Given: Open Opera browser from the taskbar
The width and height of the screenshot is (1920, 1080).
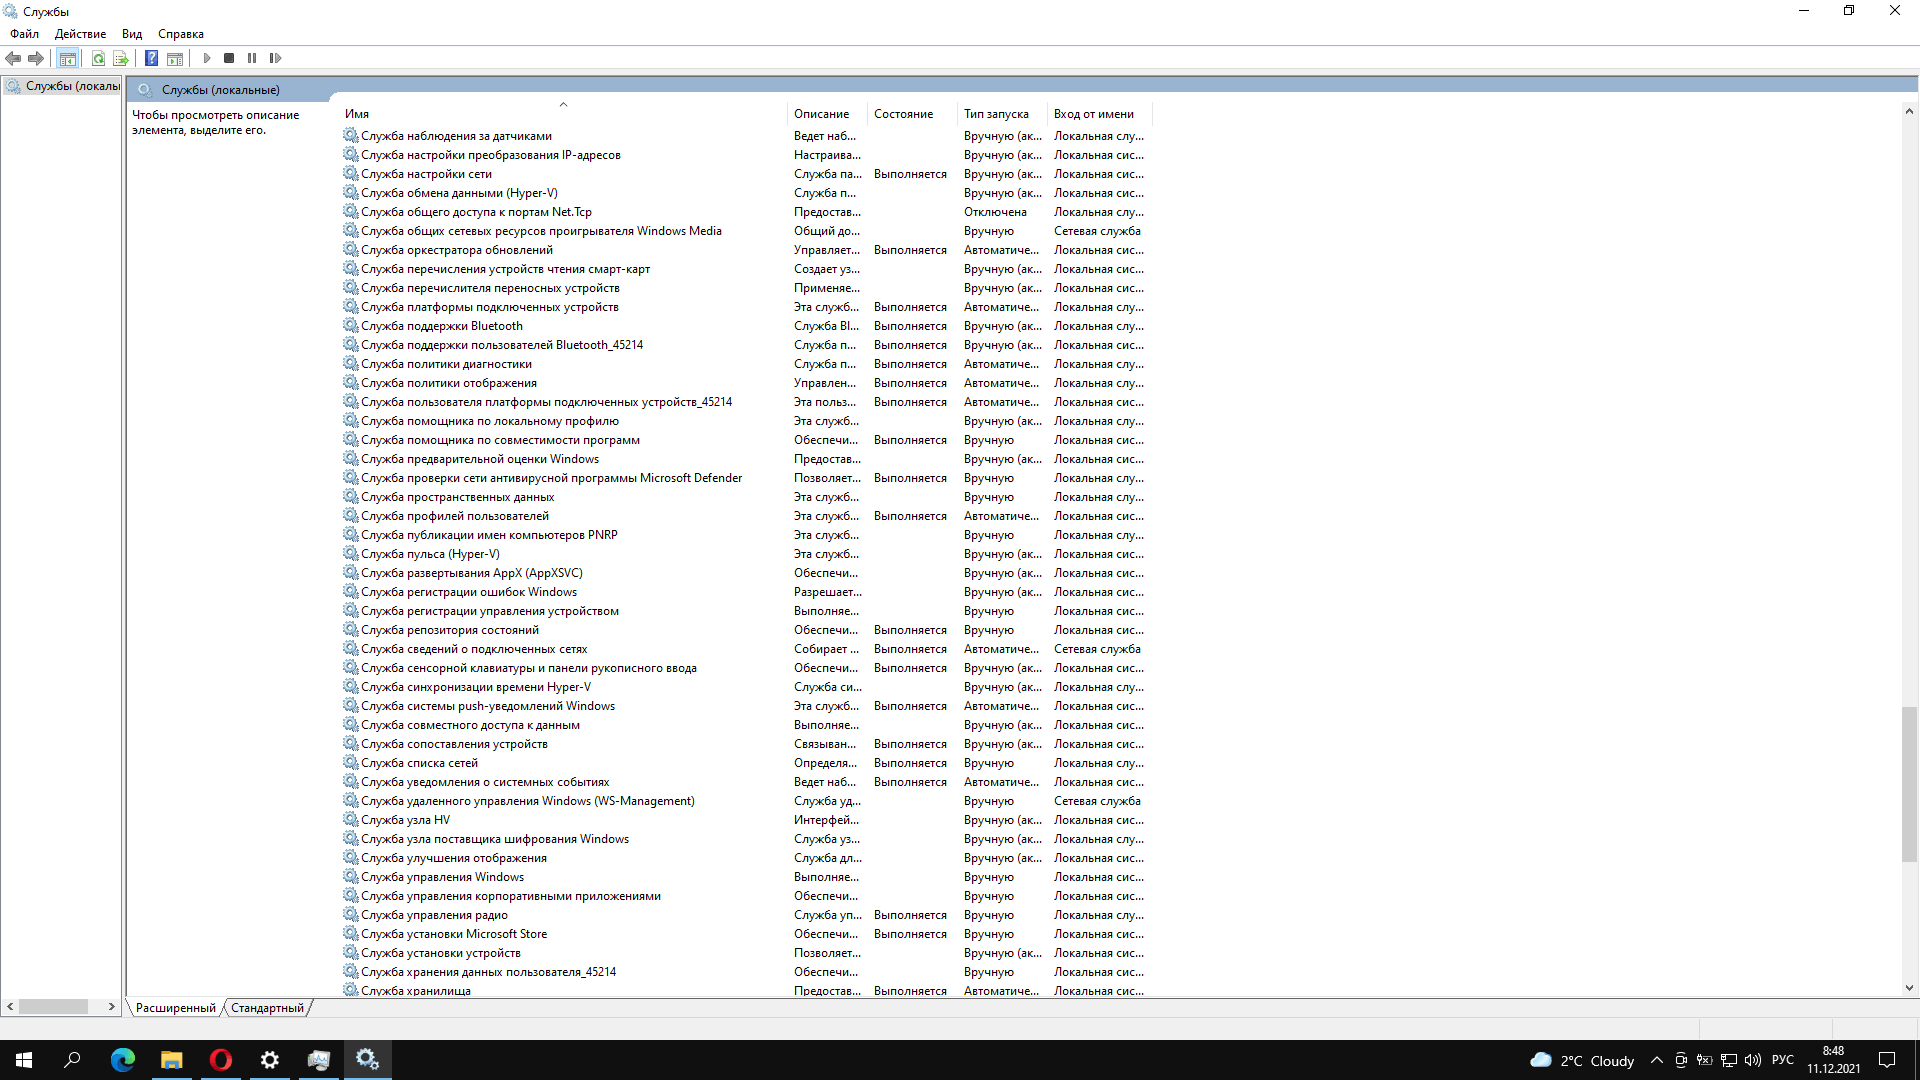Looking at the screenshot, I should point(220,1060).
